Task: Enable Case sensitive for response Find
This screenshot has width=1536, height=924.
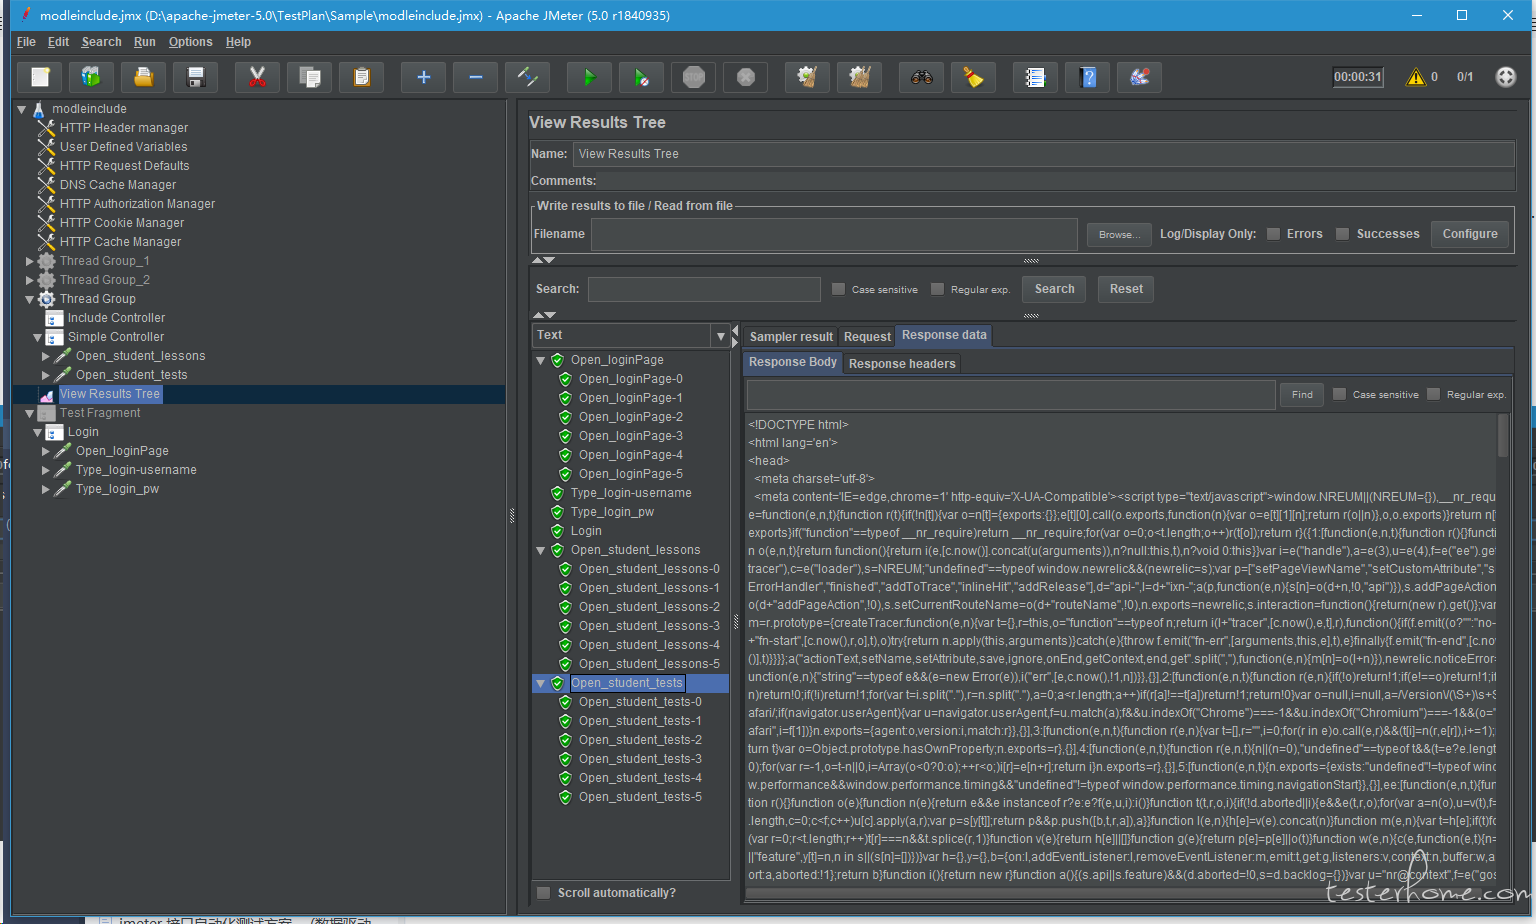Action: pos(1339,394)
